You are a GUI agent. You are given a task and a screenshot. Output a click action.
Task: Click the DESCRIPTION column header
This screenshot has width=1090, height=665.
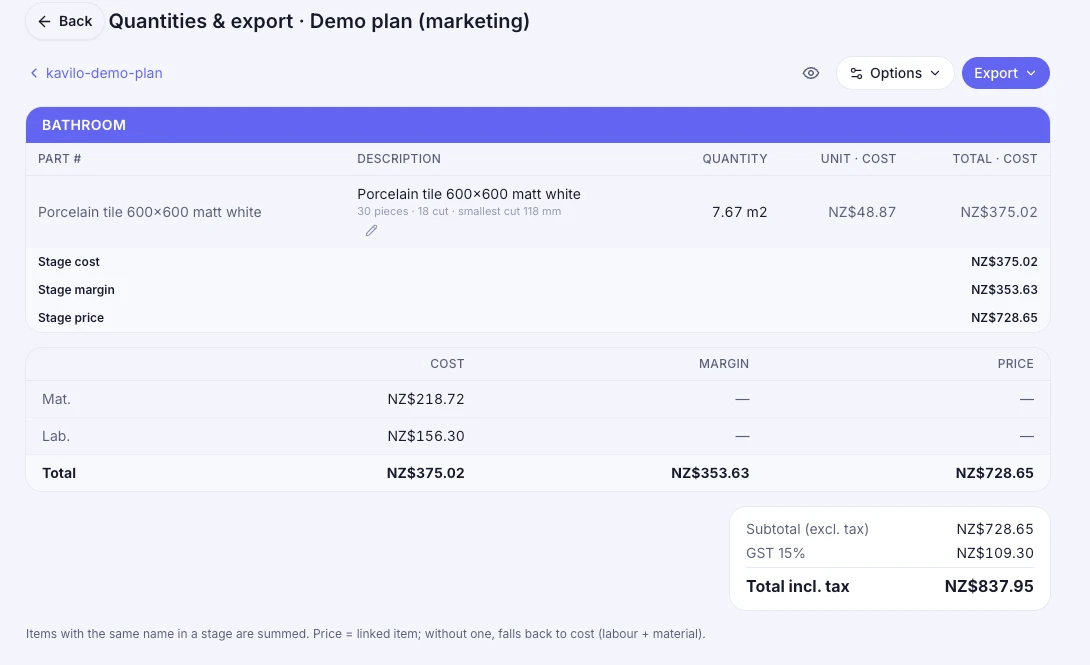tap(399, 159)
